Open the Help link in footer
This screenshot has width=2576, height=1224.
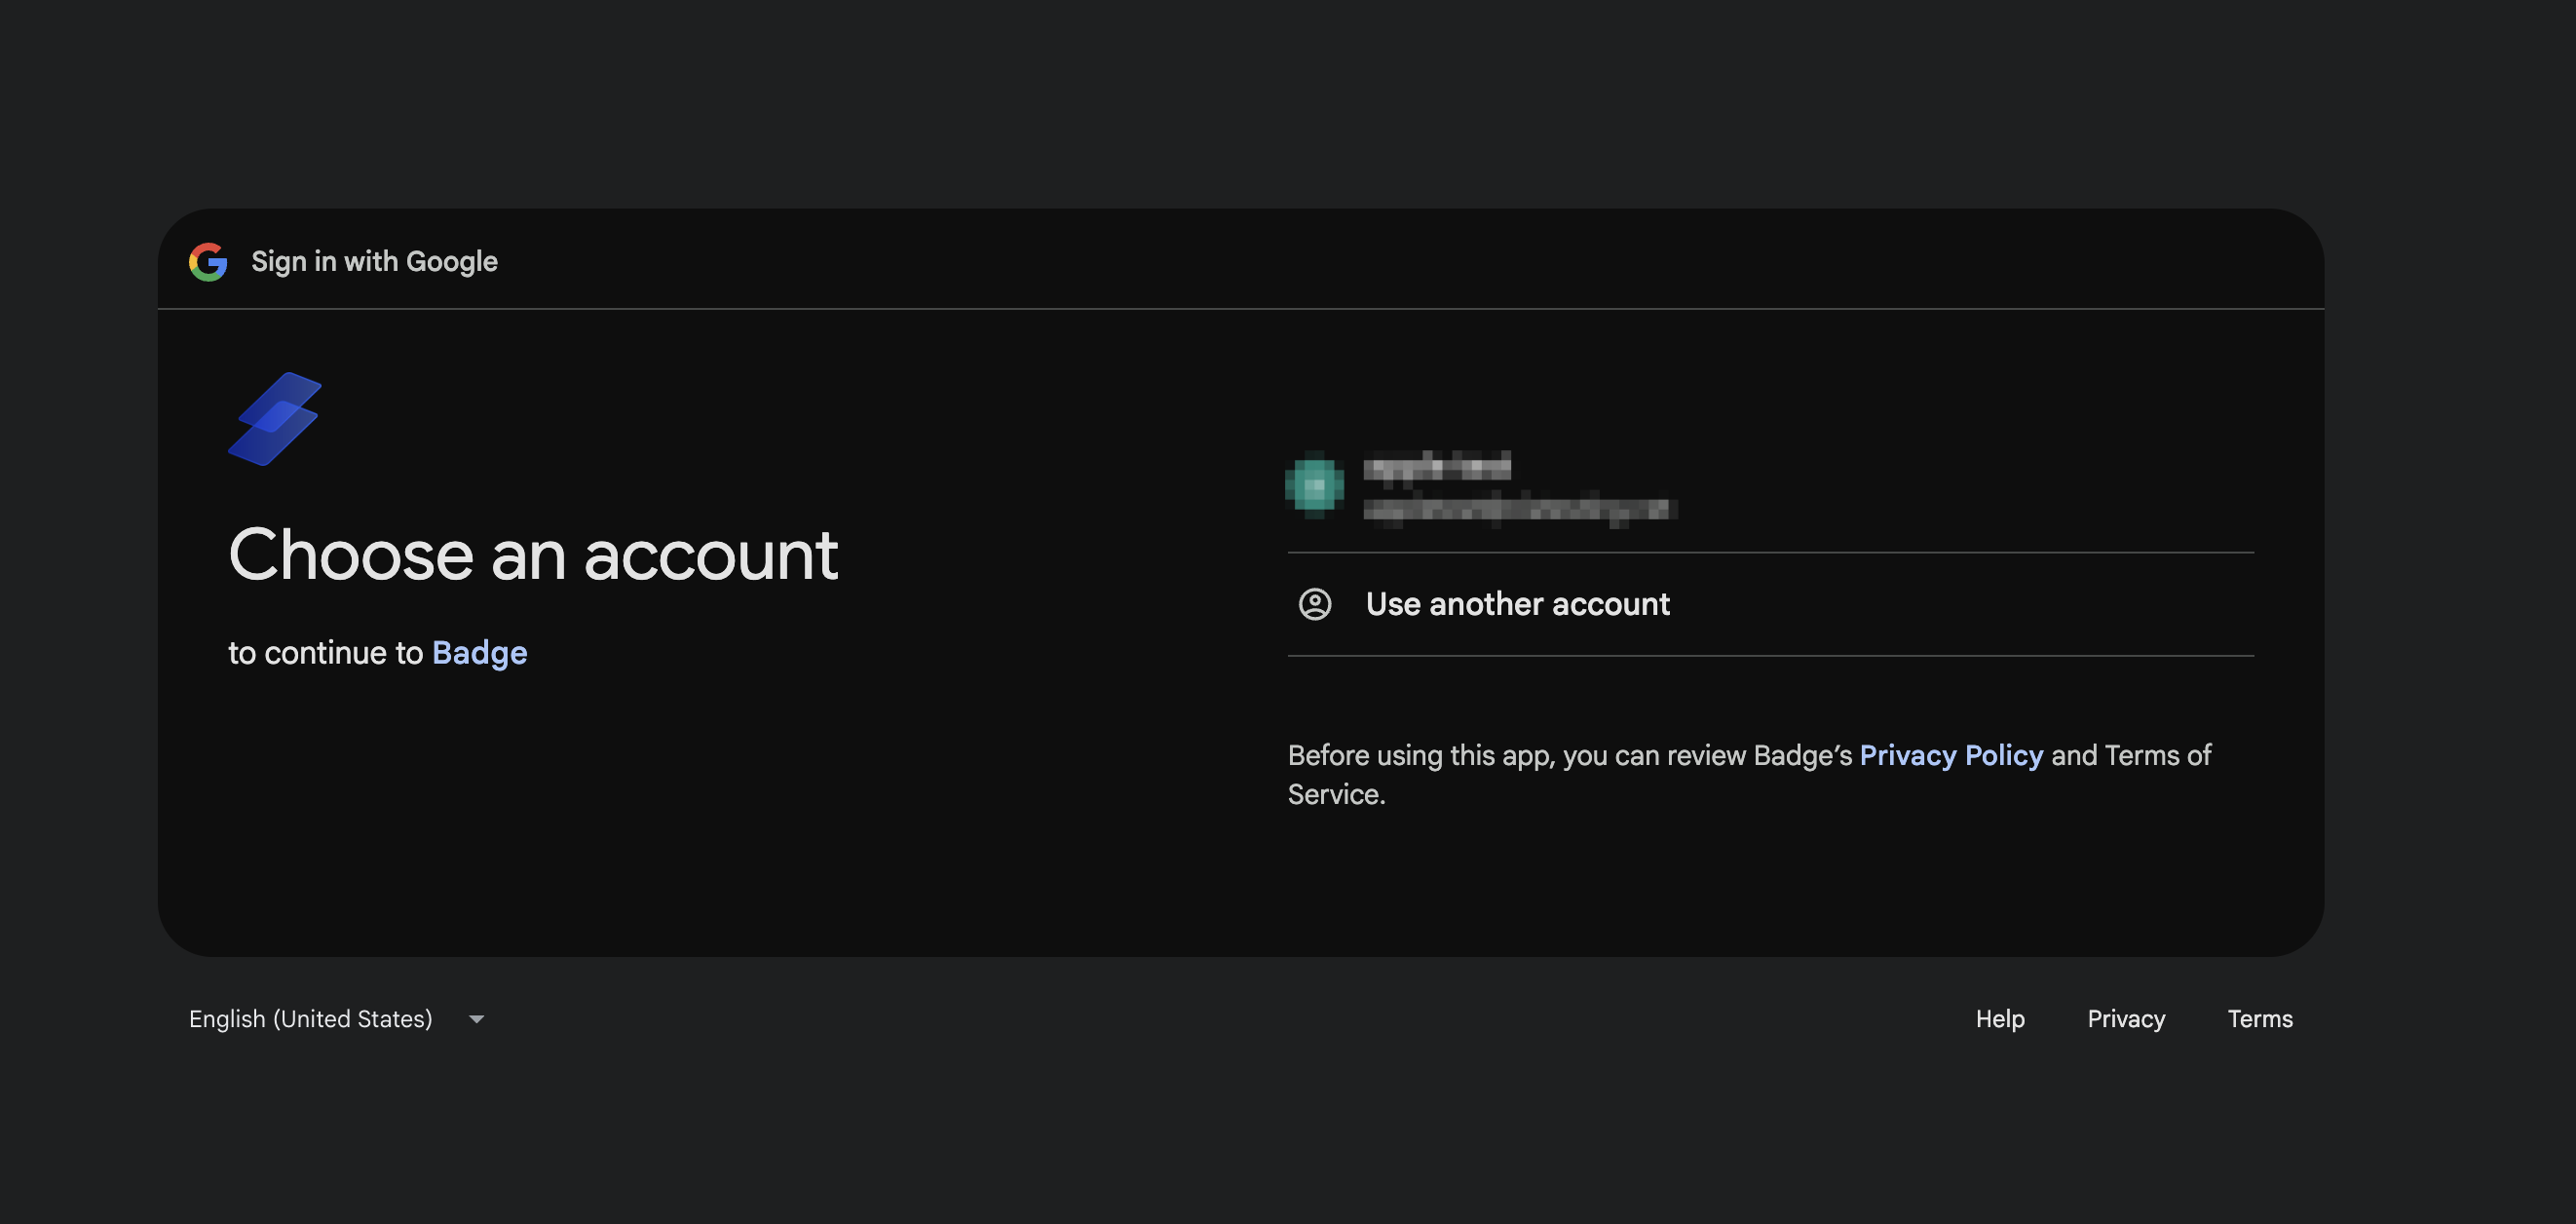pyautogui.click(x=2000, y=1019)
